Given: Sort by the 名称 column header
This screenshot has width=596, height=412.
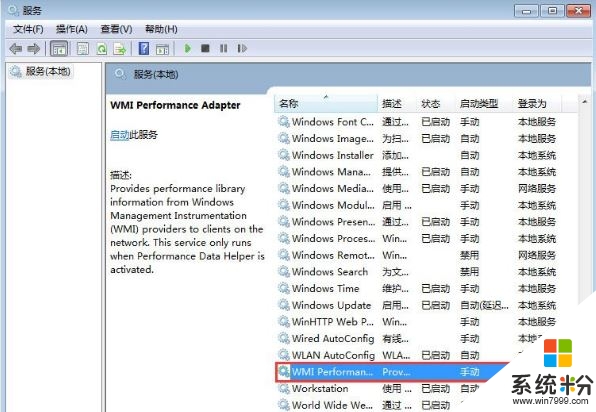Looking at the screenshot, I should pyautogui.click(x=326, y=103).
